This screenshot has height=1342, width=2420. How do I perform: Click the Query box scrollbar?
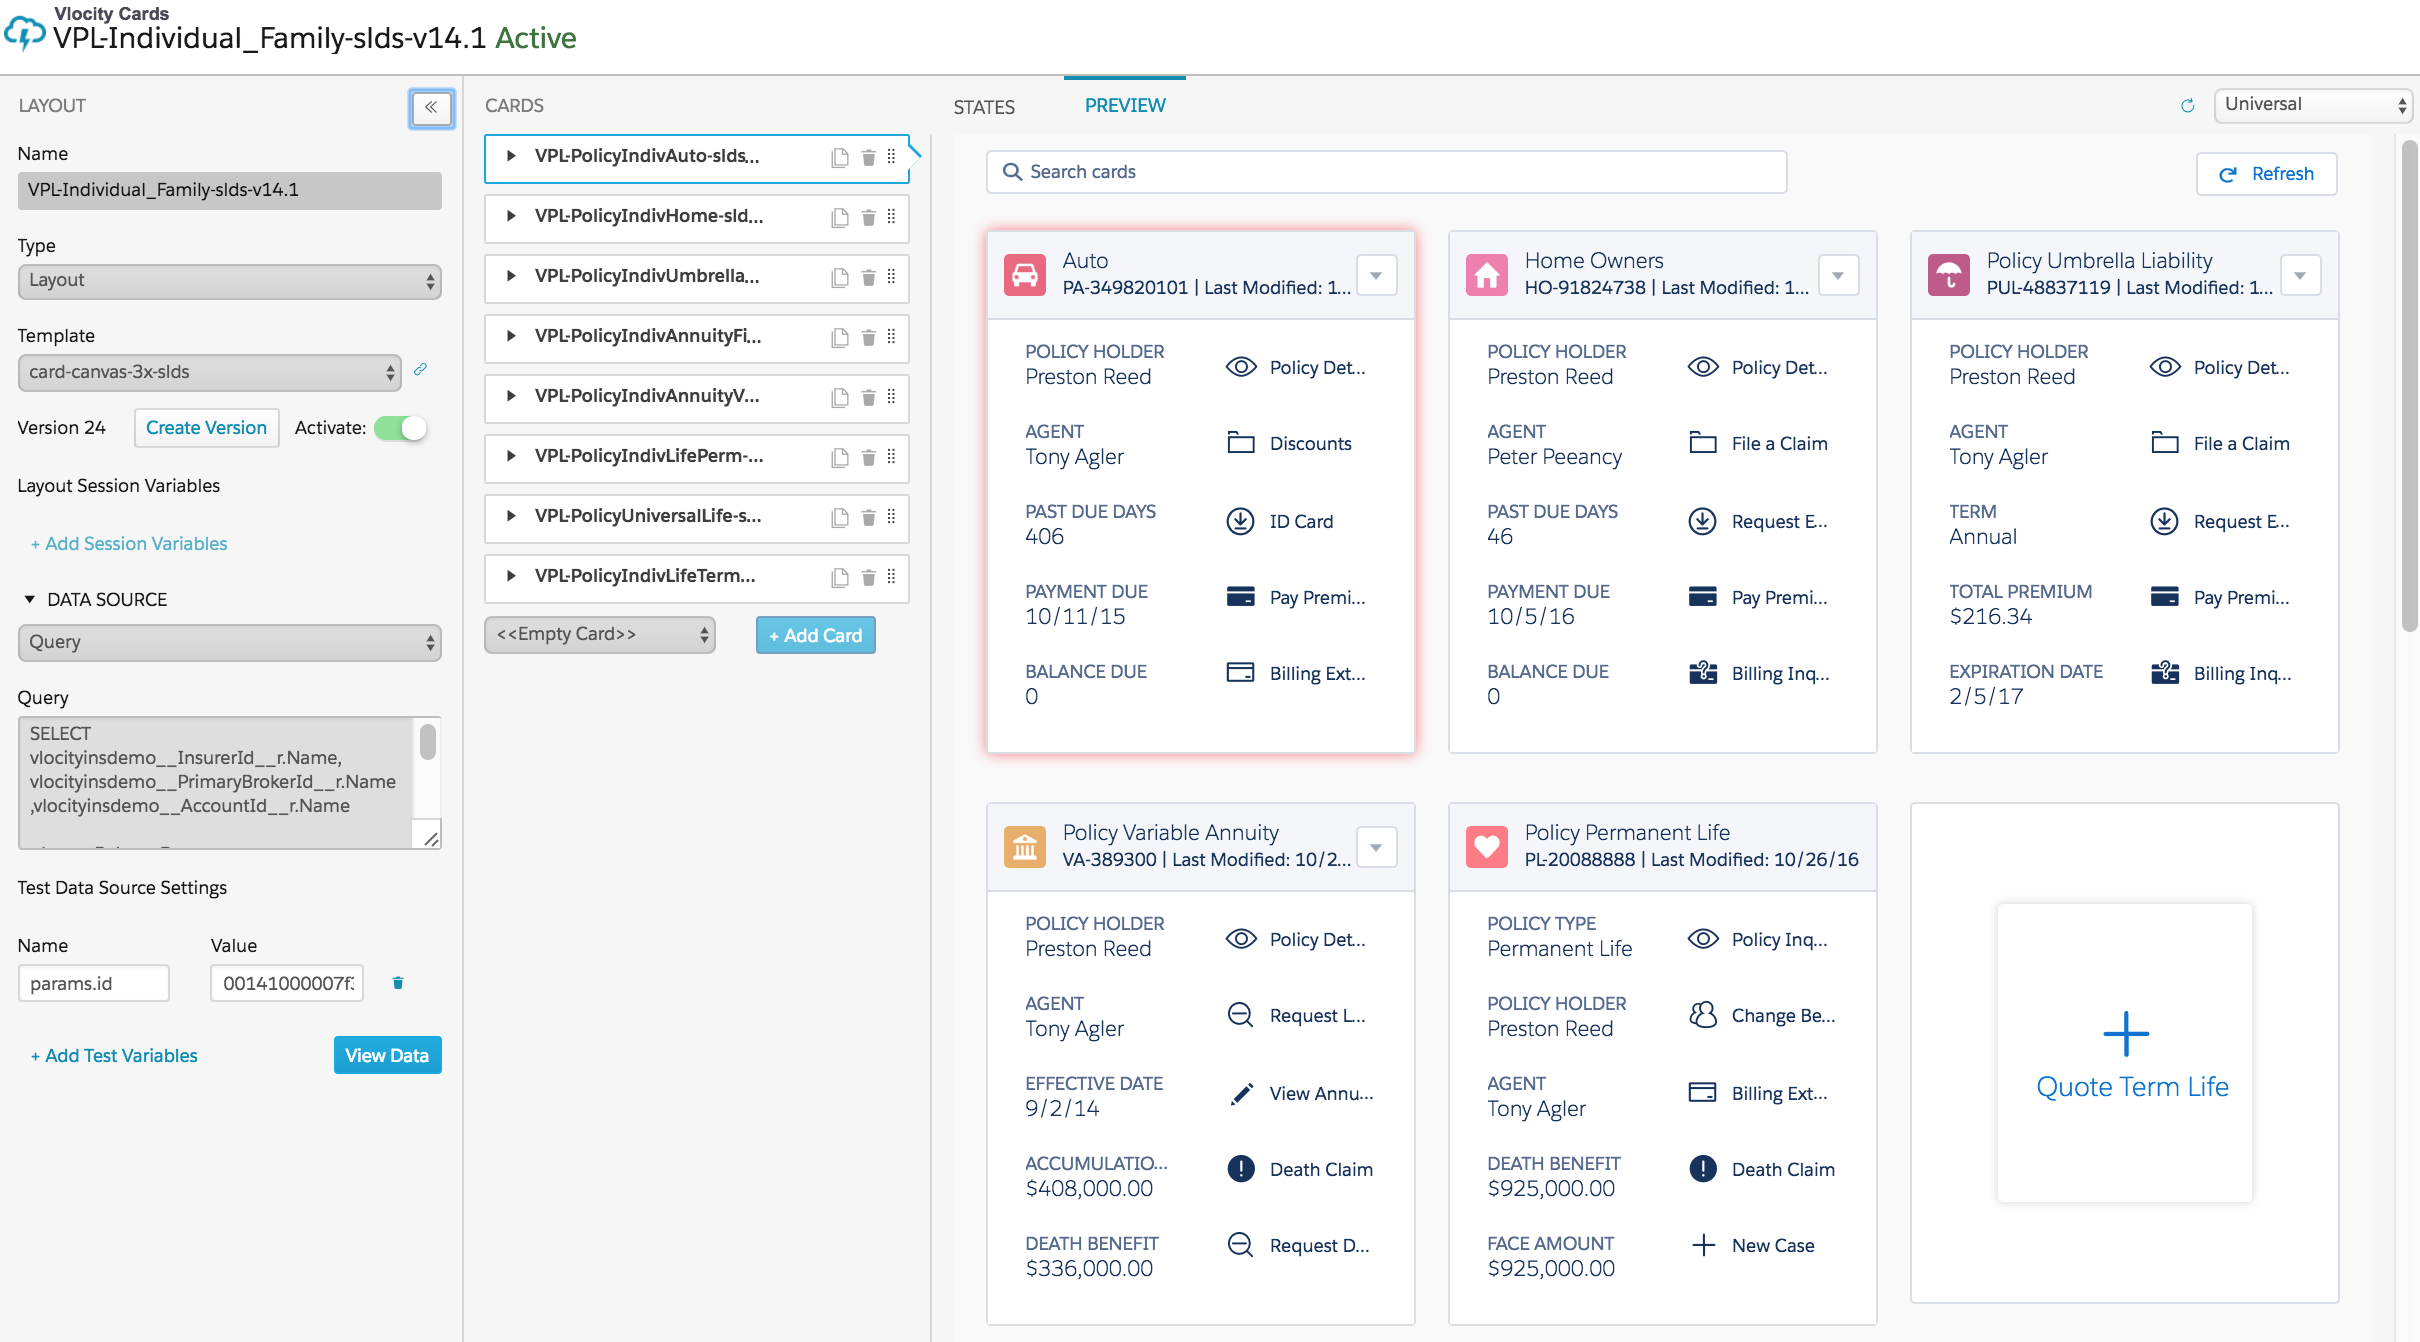tap(428, 742)
